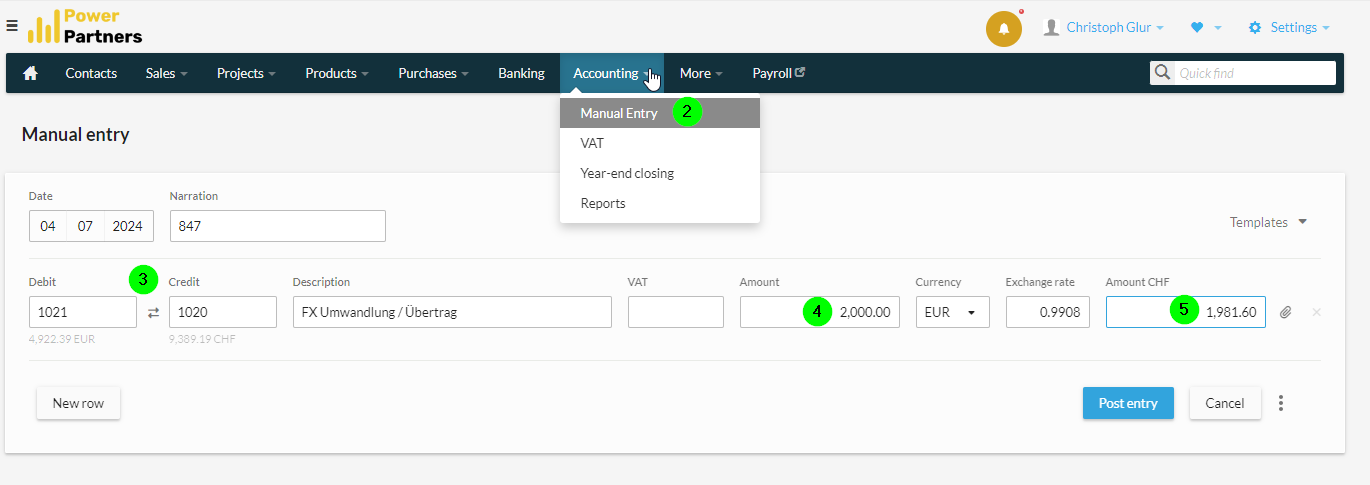The height and width of the screenshot is (485, 1370).
Task: Open the Christoph Glur user menu
Action: click(1103, 28)
